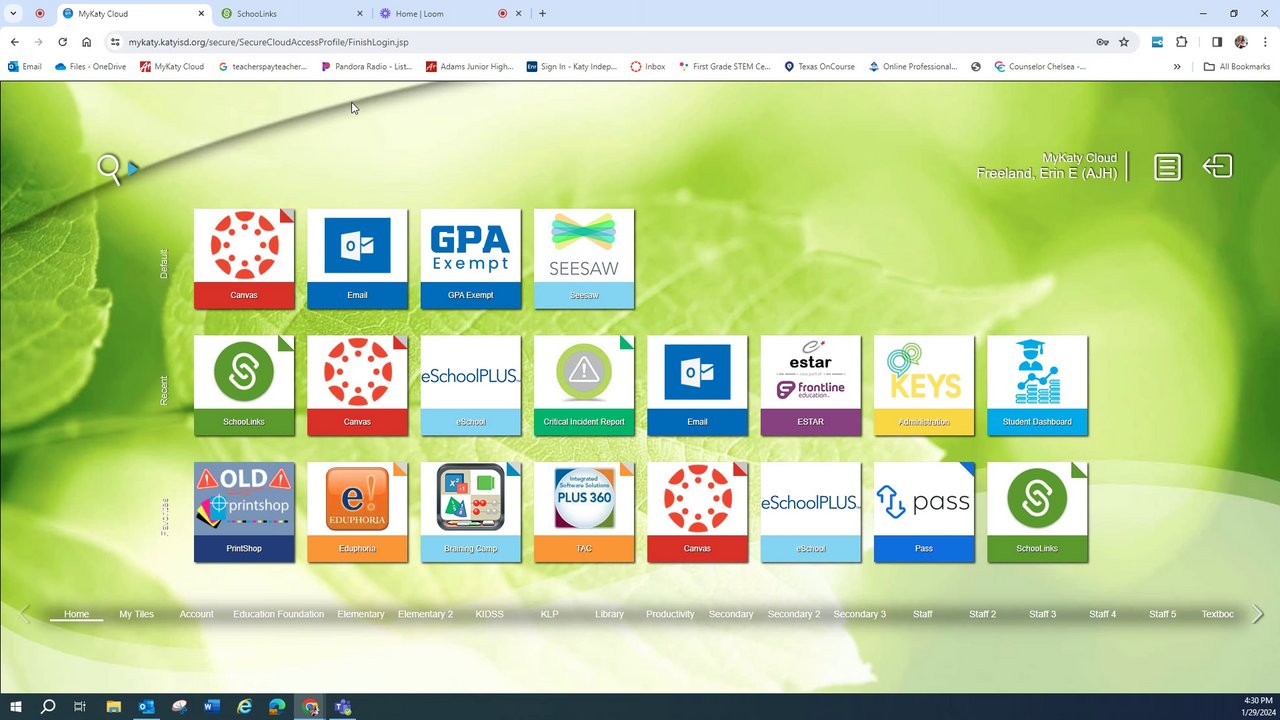Screen dimensions: 1280x720
Task: Open Outlook from the taskbar
Action: 146,707
